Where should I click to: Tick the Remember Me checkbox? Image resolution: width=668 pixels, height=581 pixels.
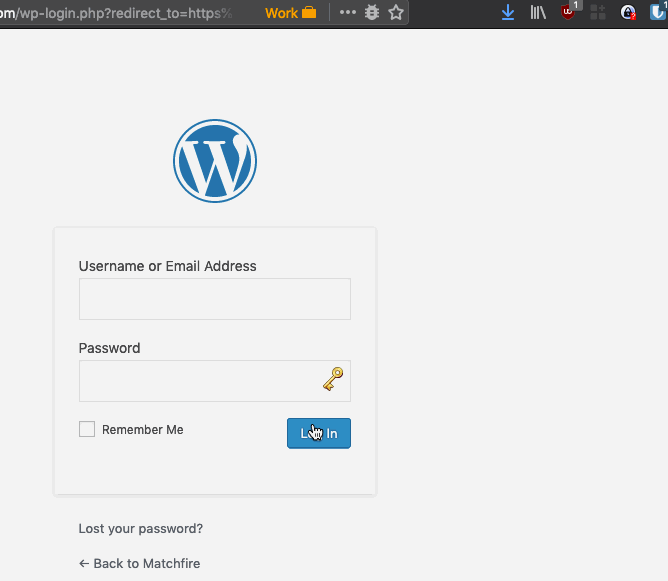tap(87, 429)
